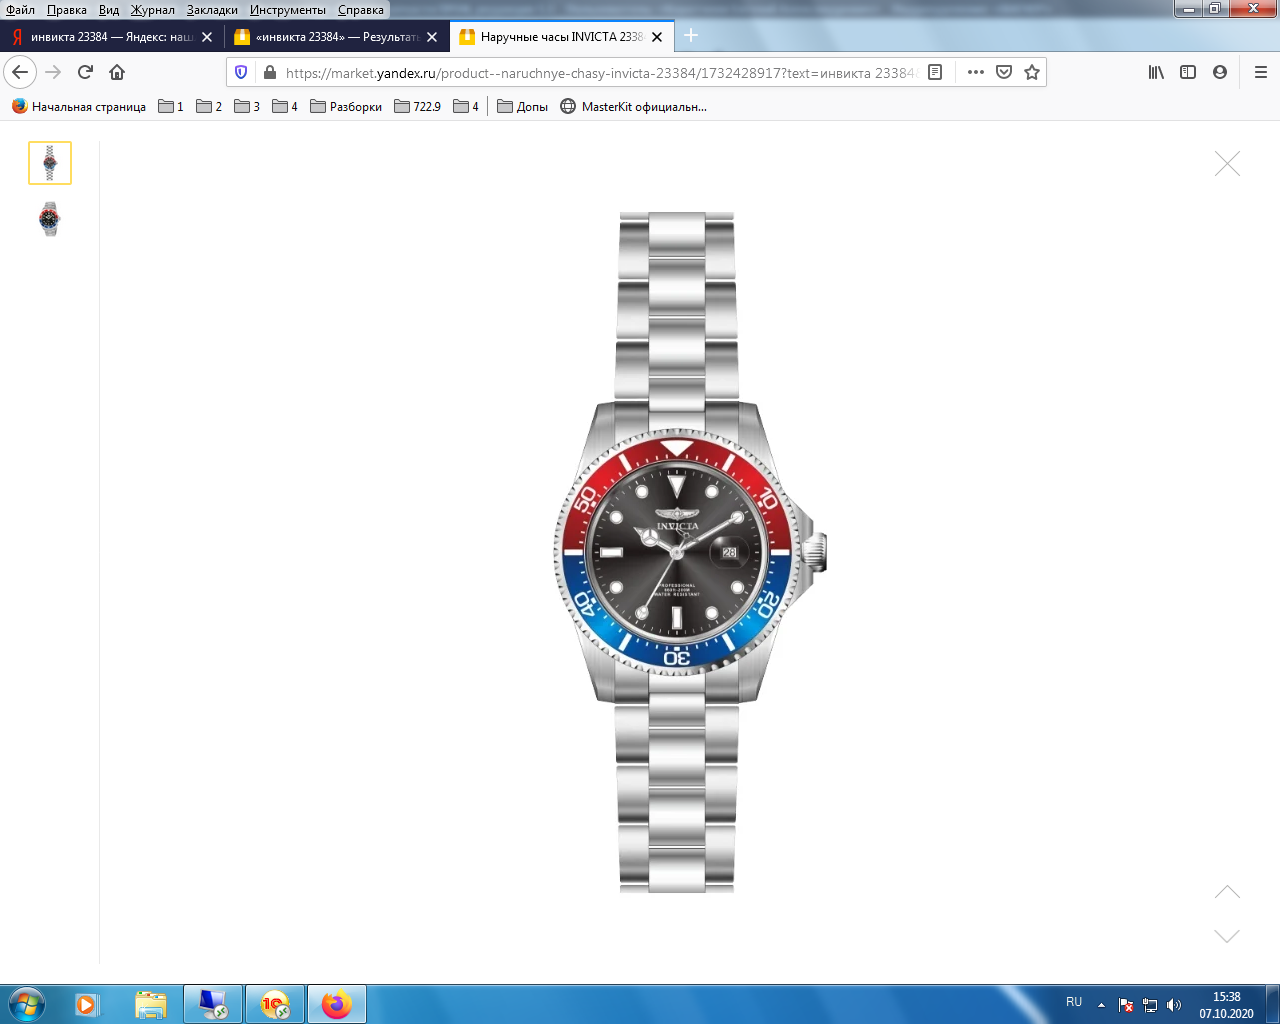
Task: Open the clock showing 15:38
Action: pyautogui.click(x=1226, y=1005)
